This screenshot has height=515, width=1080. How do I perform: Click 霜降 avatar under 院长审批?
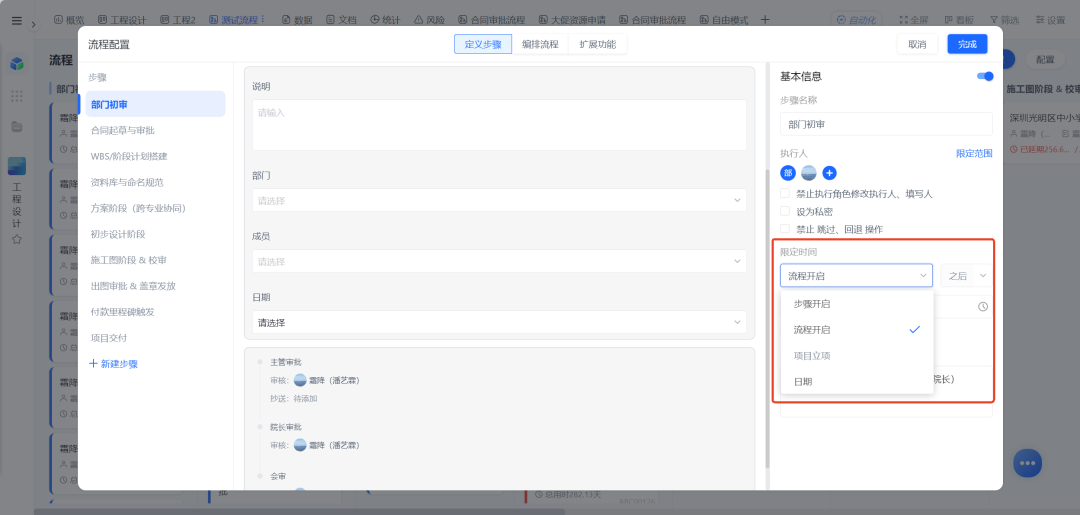pyautogui.click(x=300, y=445)
